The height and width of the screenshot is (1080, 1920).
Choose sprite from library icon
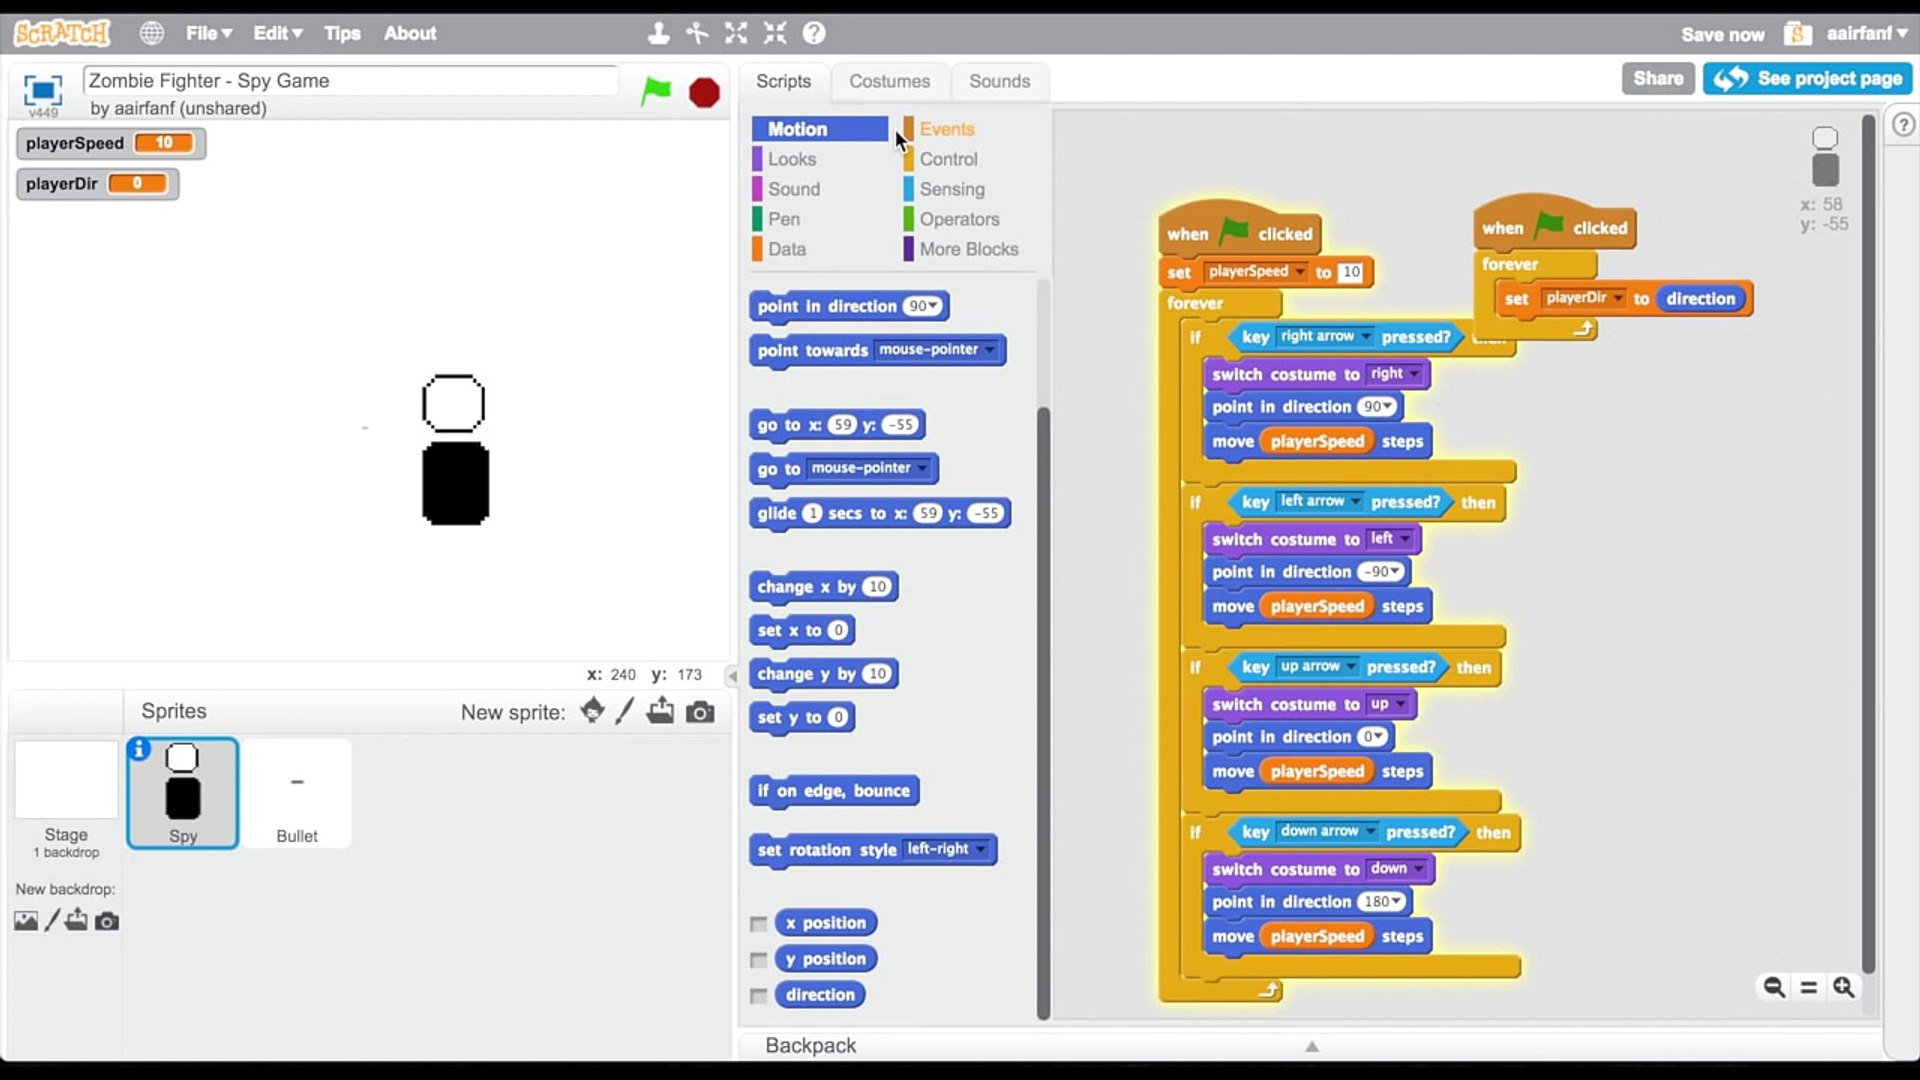coord(592,711)
